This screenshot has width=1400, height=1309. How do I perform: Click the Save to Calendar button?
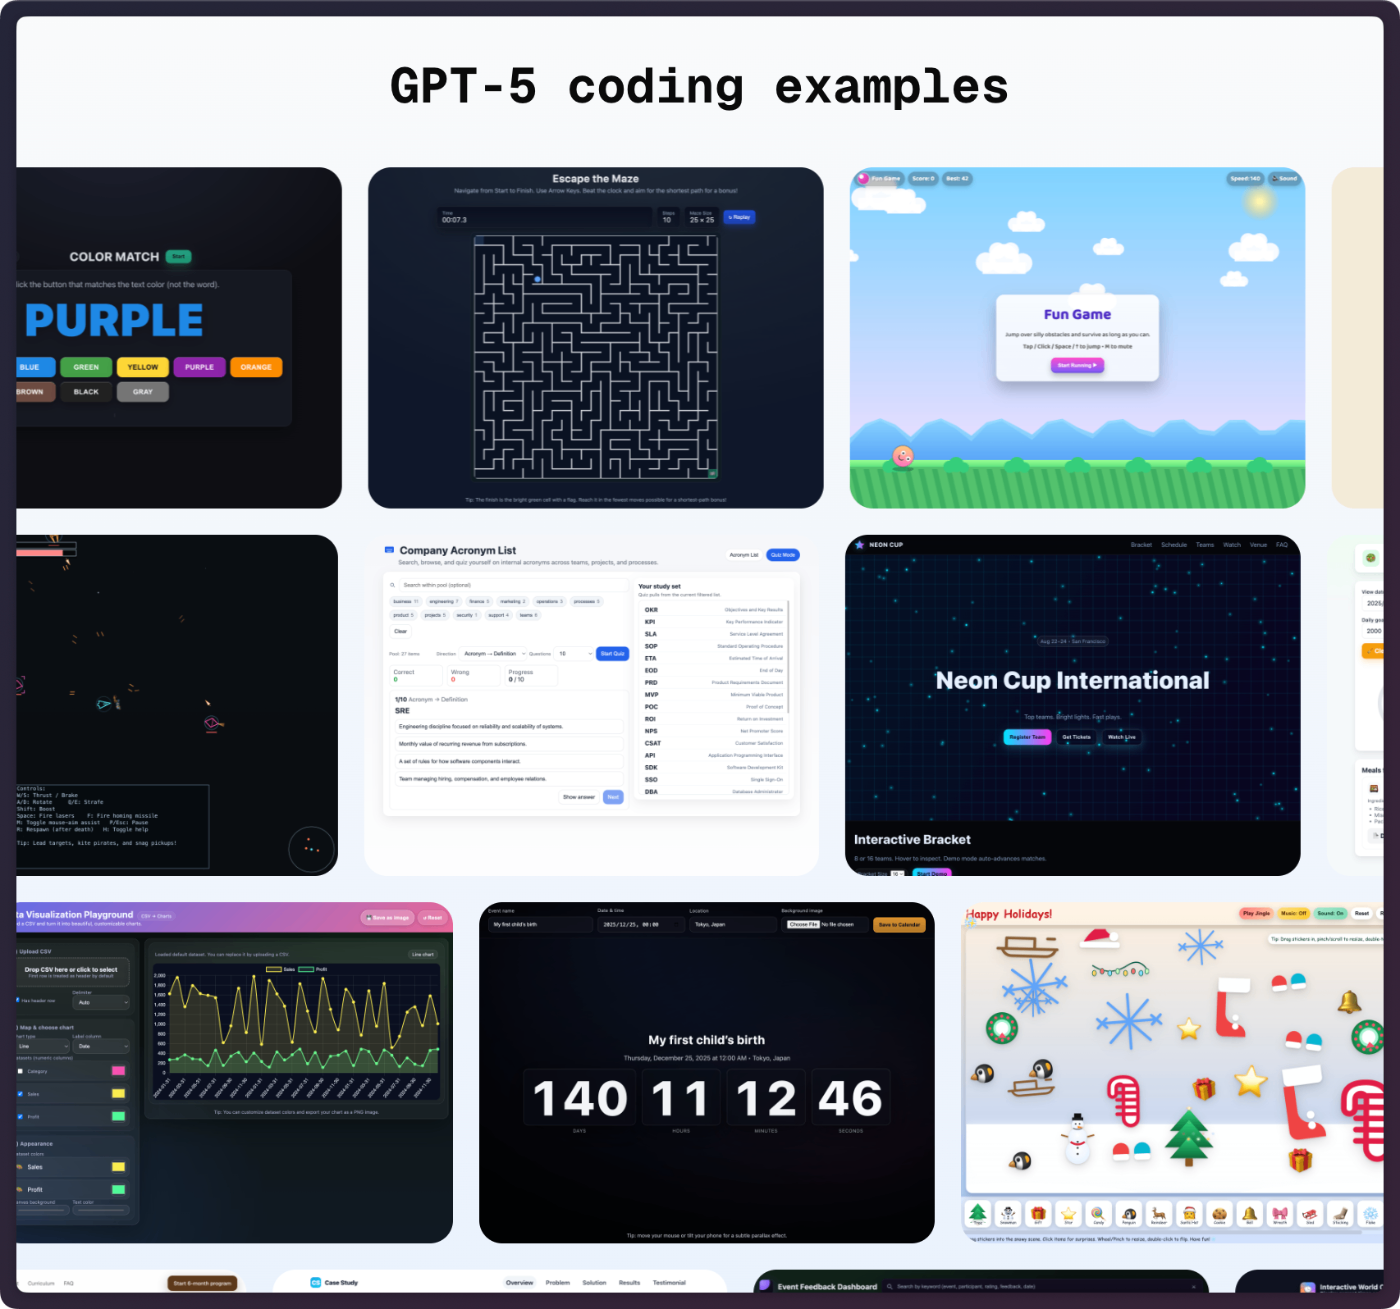(899, 924)
